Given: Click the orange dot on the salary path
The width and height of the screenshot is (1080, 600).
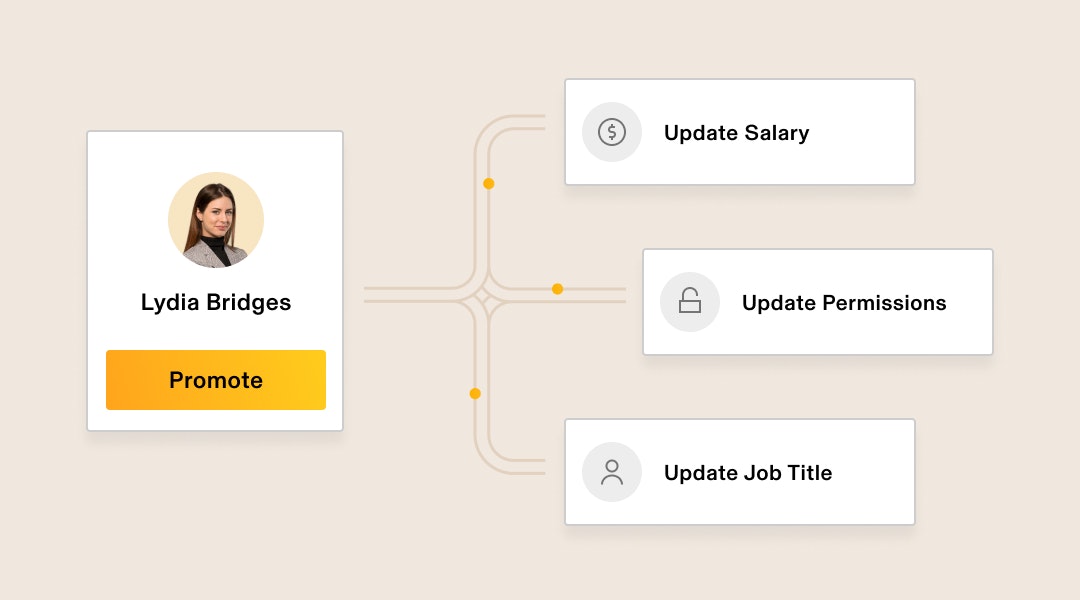Looking at the screenshot, I should pos(488,184).
